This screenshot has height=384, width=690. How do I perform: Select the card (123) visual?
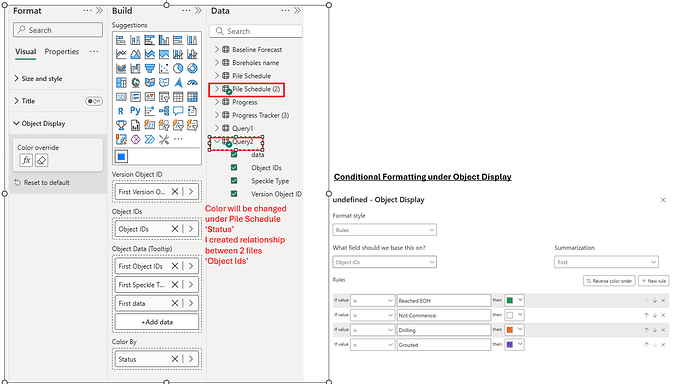(x=121, y=97)
